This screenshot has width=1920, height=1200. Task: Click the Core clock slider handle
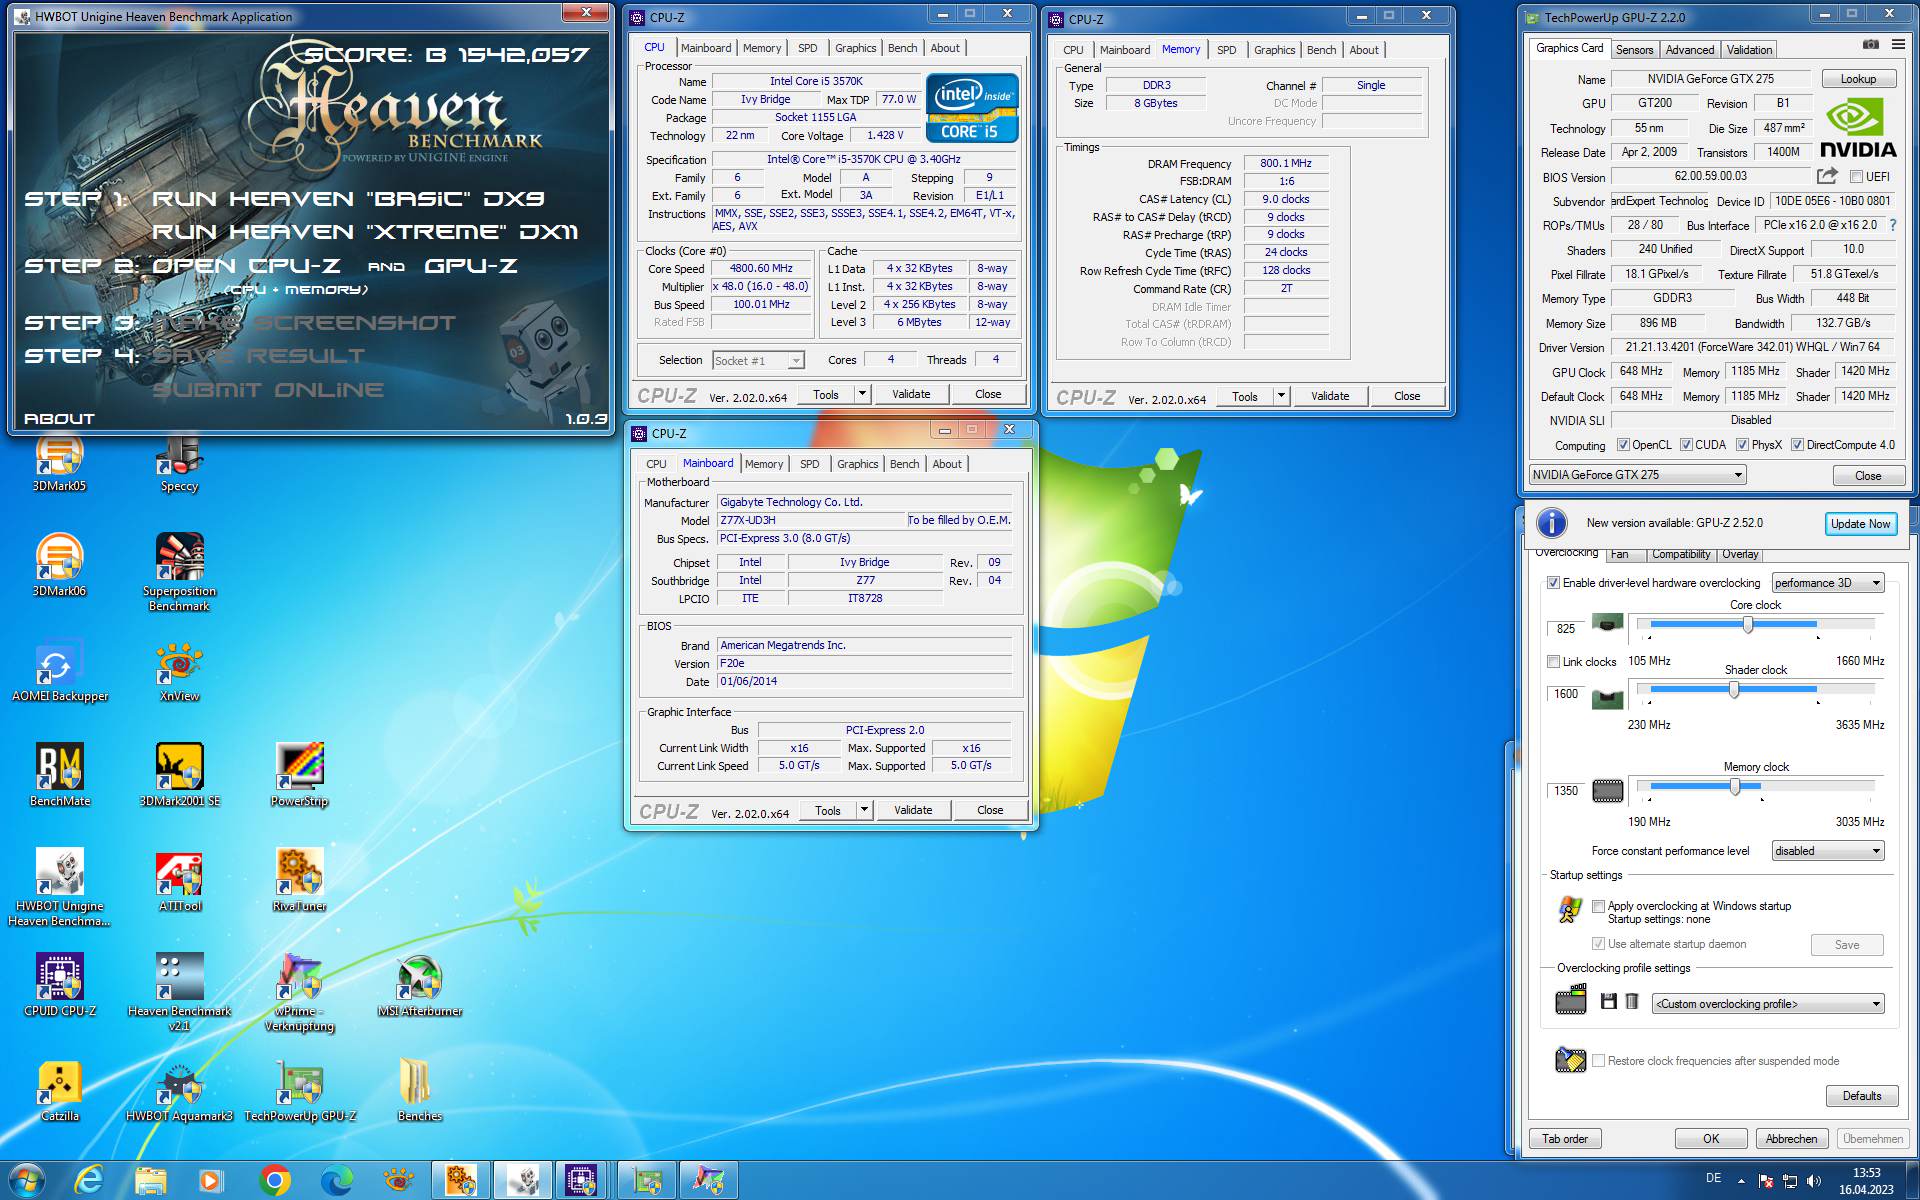pyautogui.click(x=1748, y=625)
